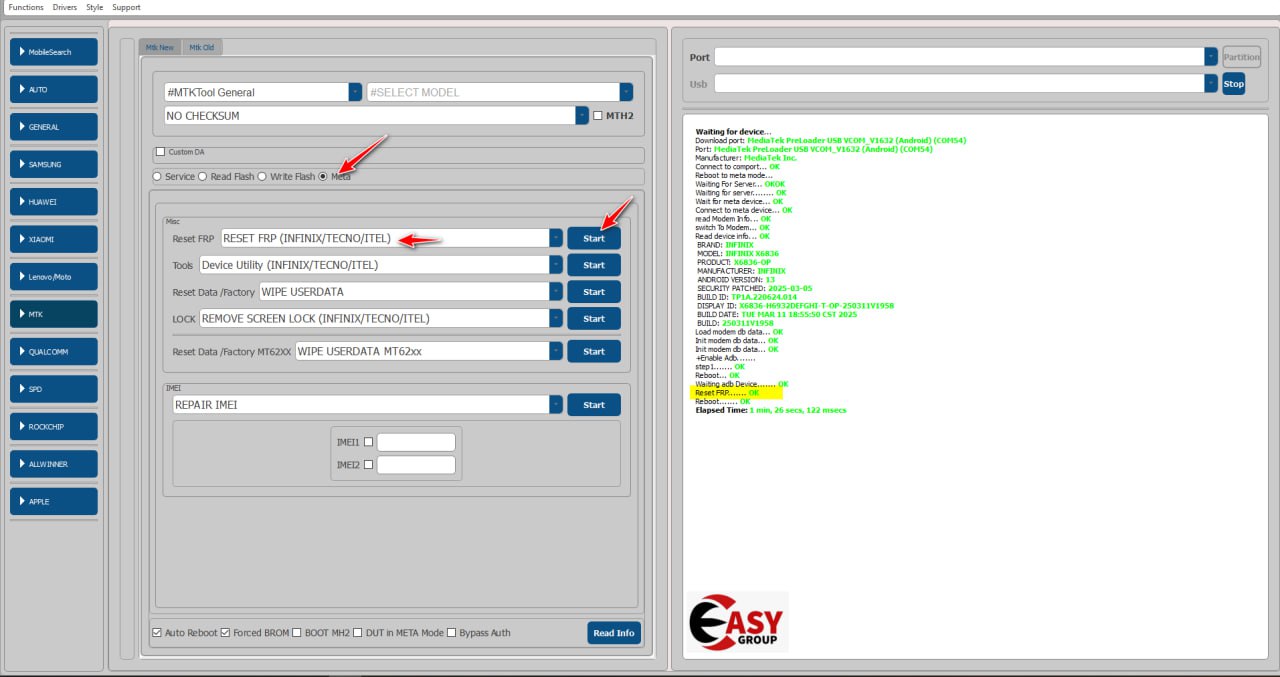
Task: Open the SAMSUNG sidebar module
Action: [x=54, y=164]
